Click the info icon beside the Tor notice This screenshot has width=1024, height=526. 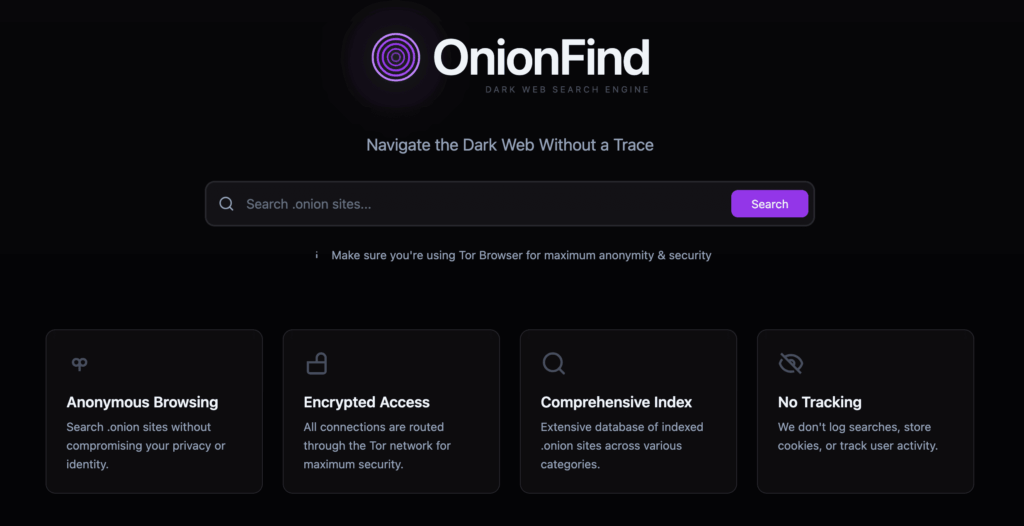coord(317,255)
